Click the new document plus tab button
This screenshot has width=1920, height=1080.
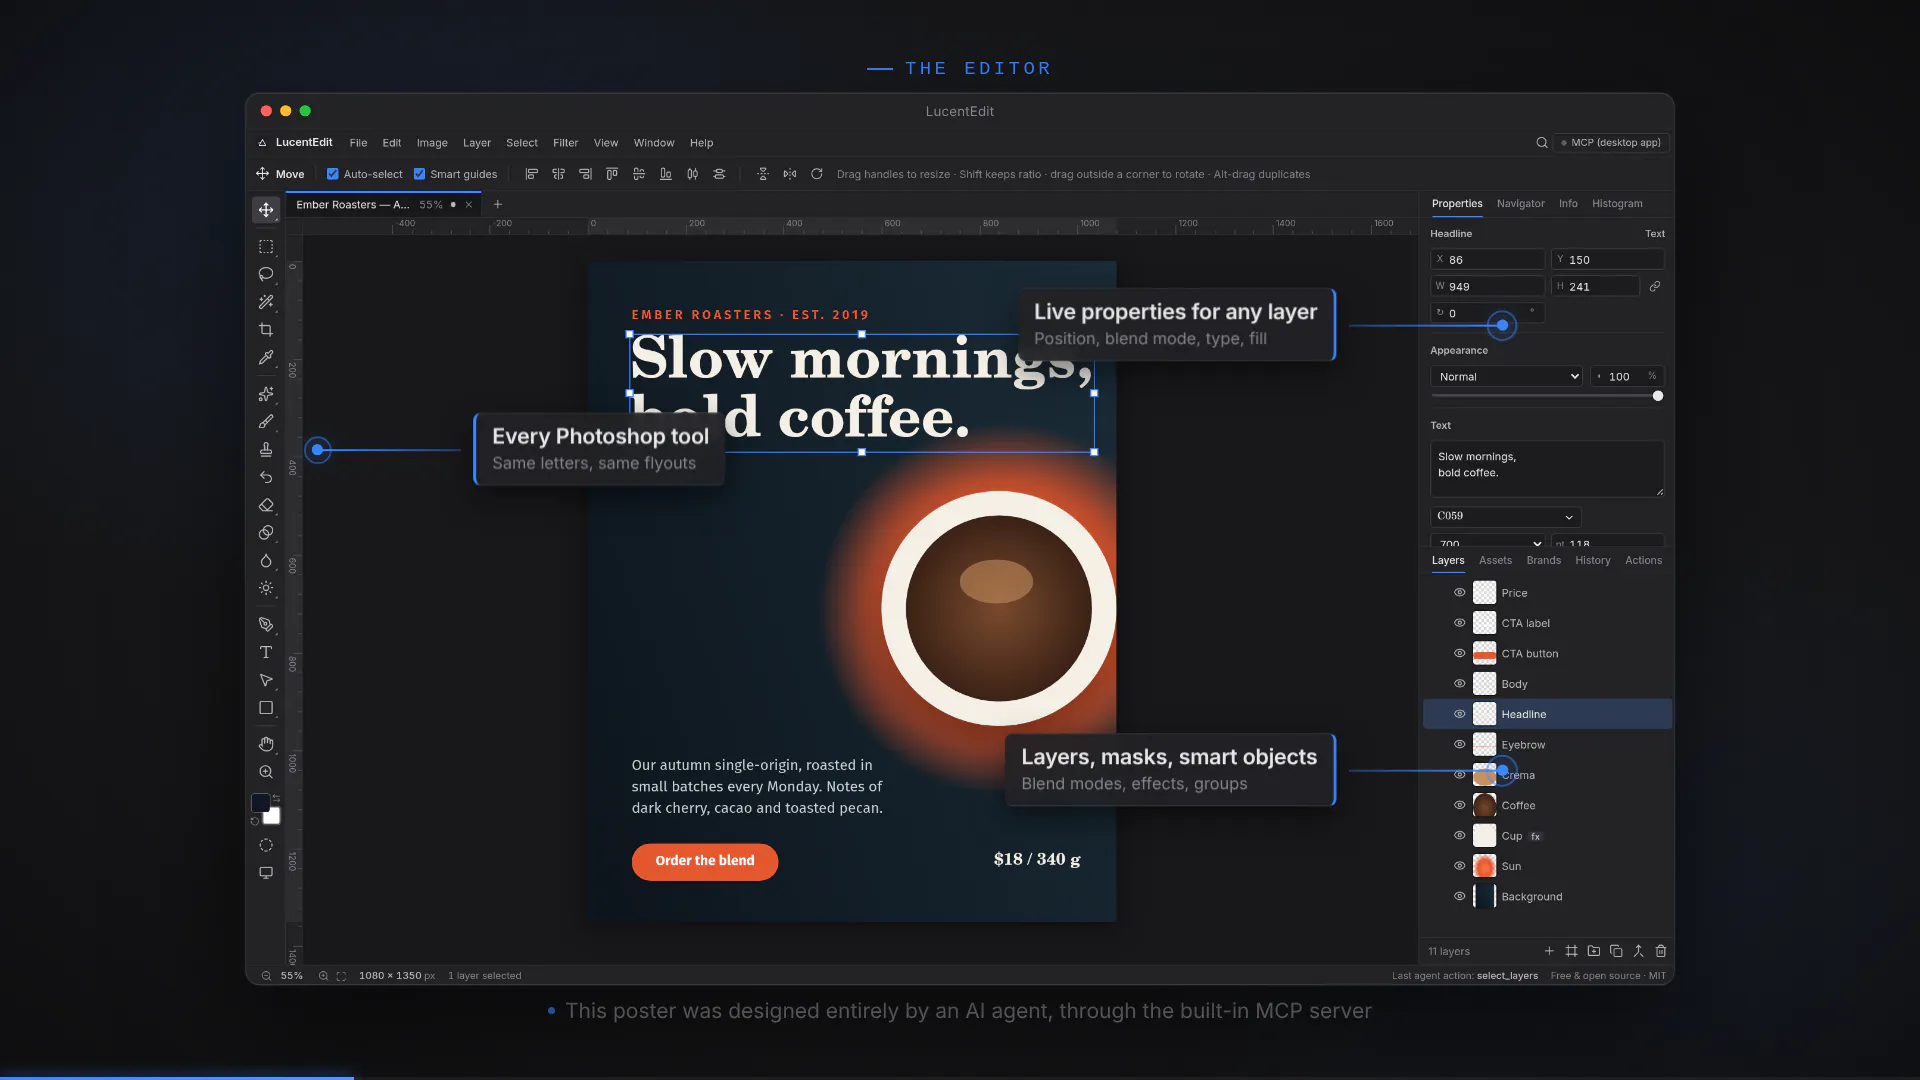tap(498, 205)
